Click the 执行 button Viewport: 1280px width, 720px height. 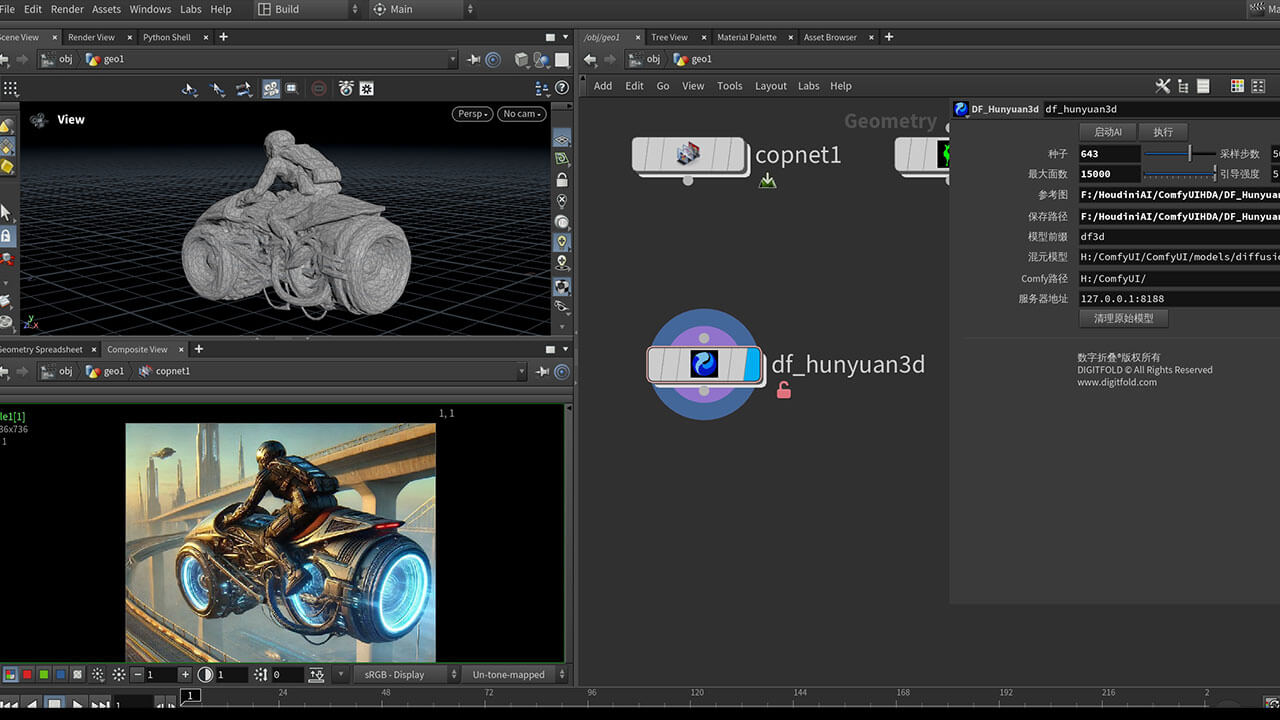(1163, 132)
